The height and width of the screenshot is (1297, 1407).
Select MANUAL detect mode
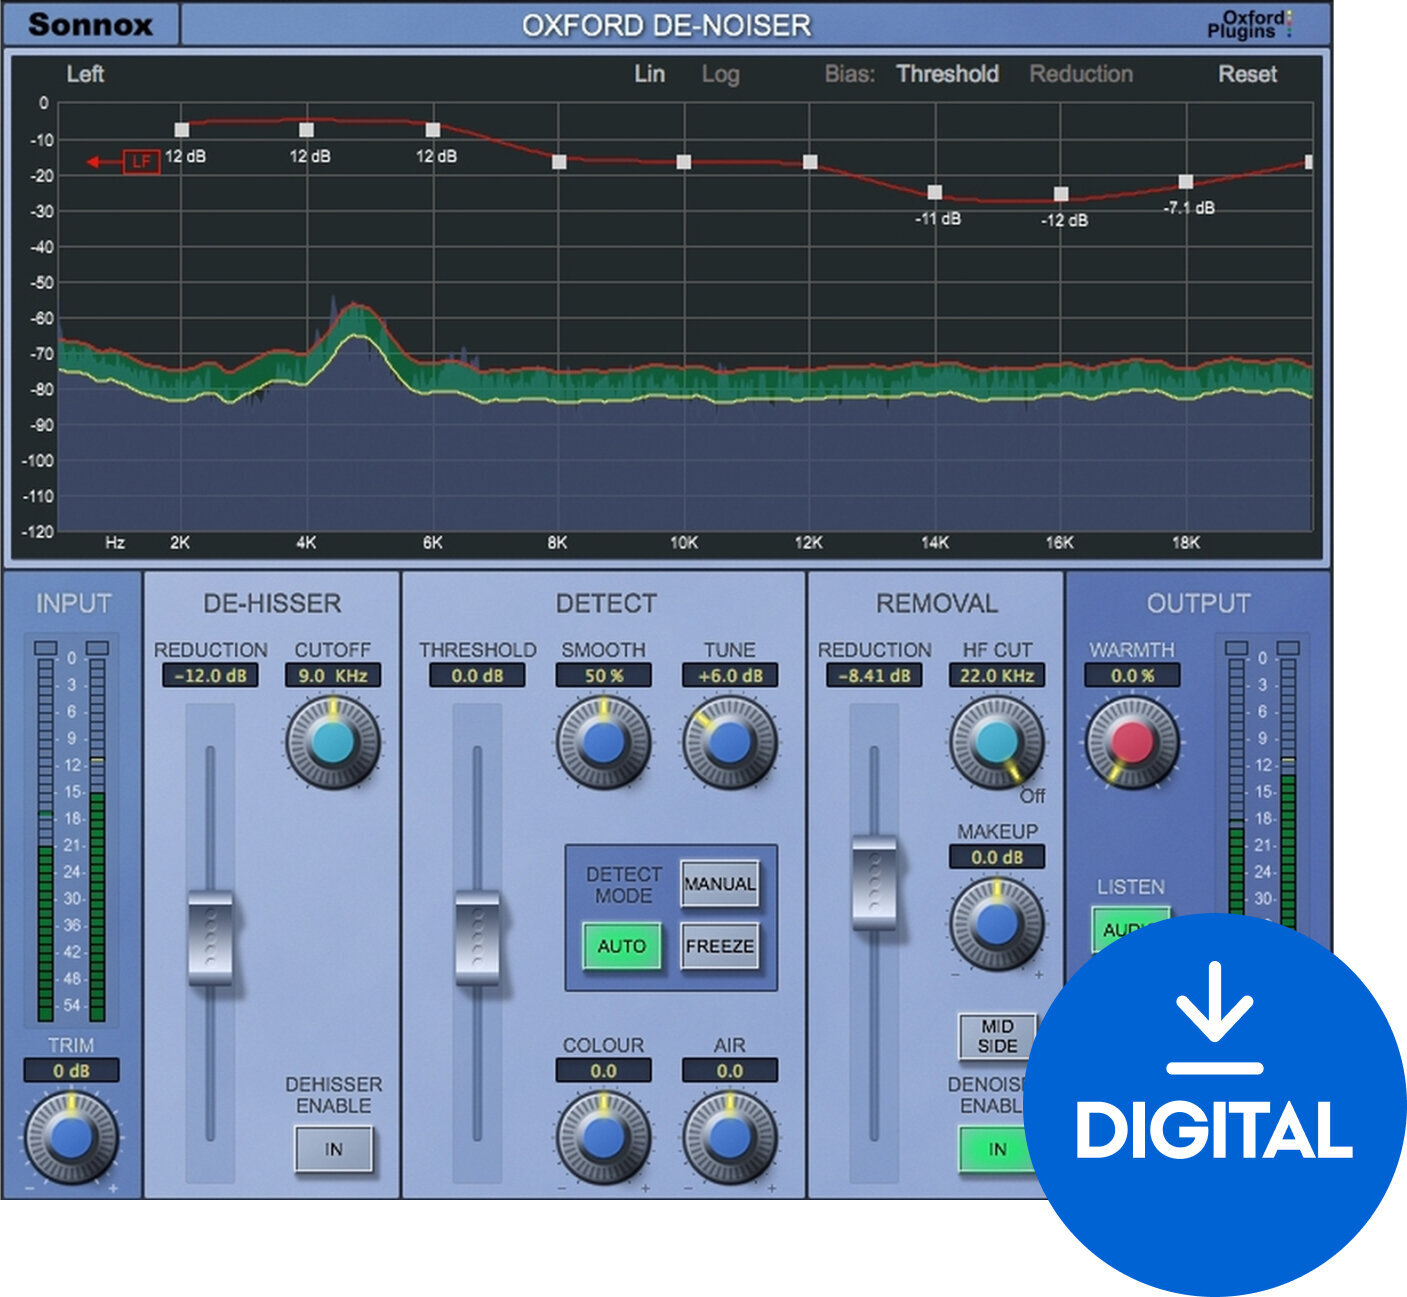click(x=721, y=885)
